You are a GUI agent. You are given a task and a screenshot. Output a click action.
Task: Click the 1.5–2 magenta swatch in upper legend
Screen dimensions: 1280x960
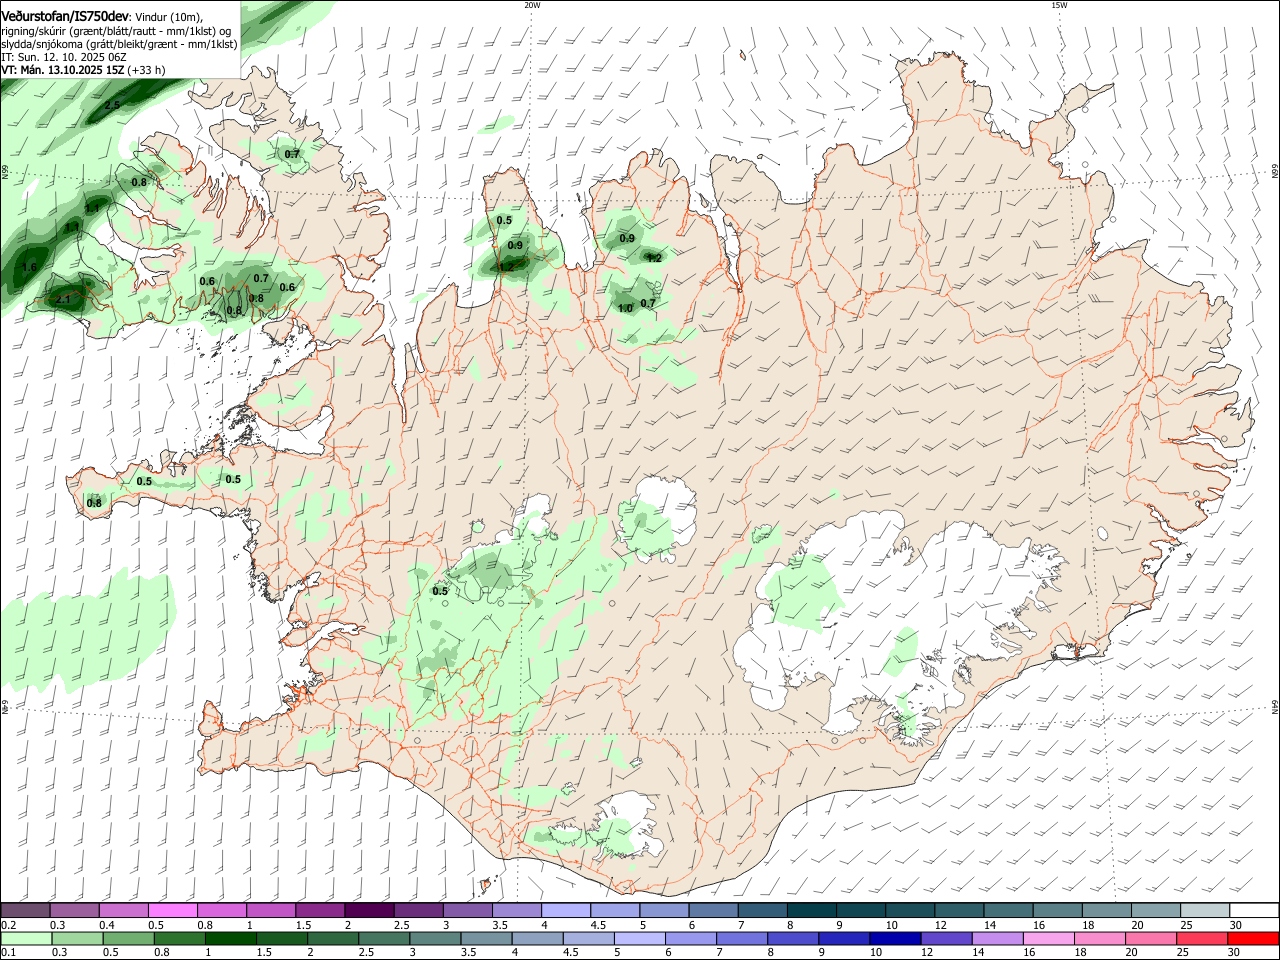(320, 910)
